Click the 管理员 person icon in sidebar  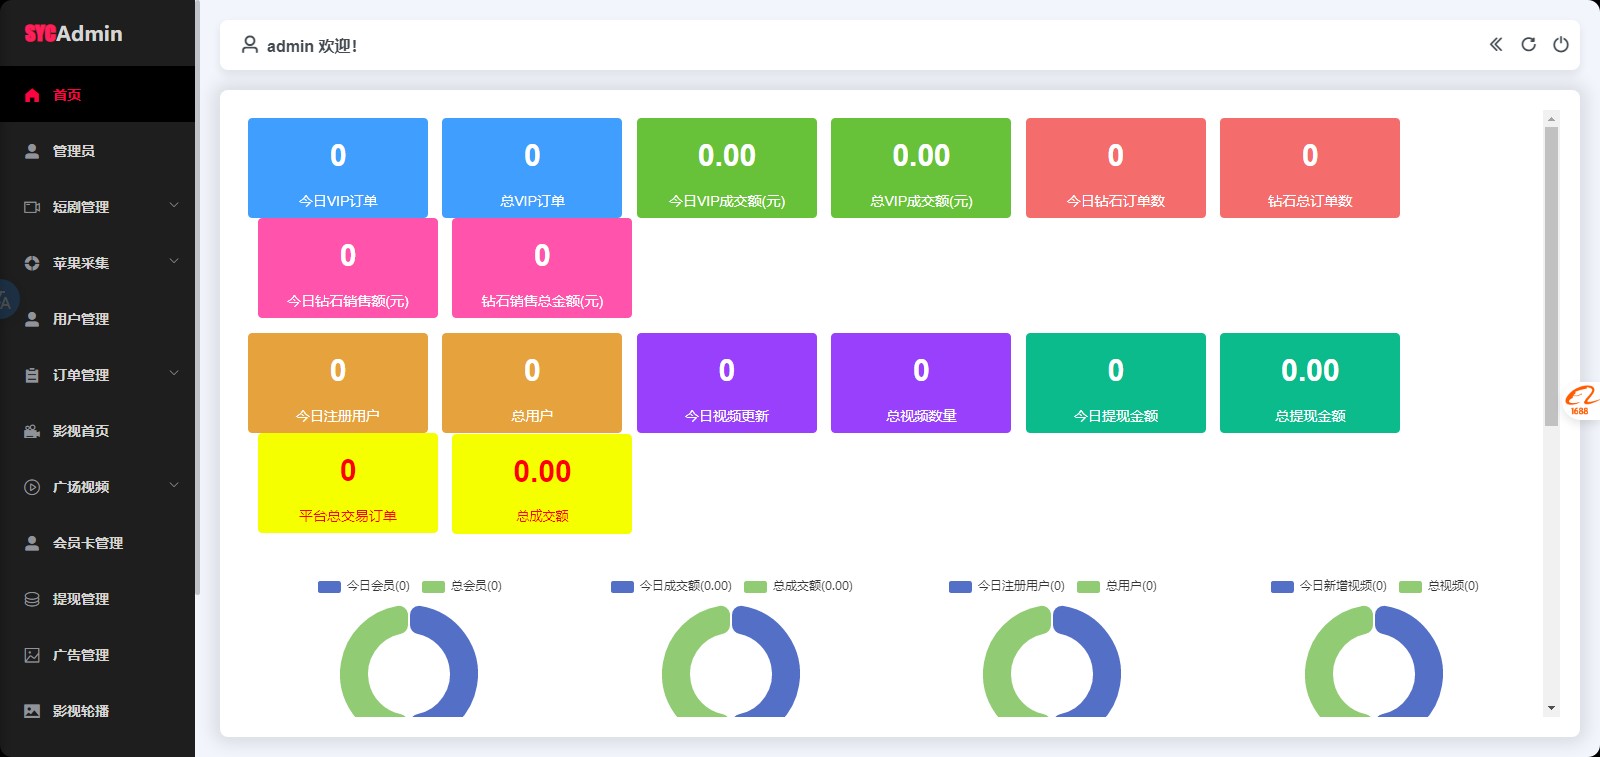point(32,151)
